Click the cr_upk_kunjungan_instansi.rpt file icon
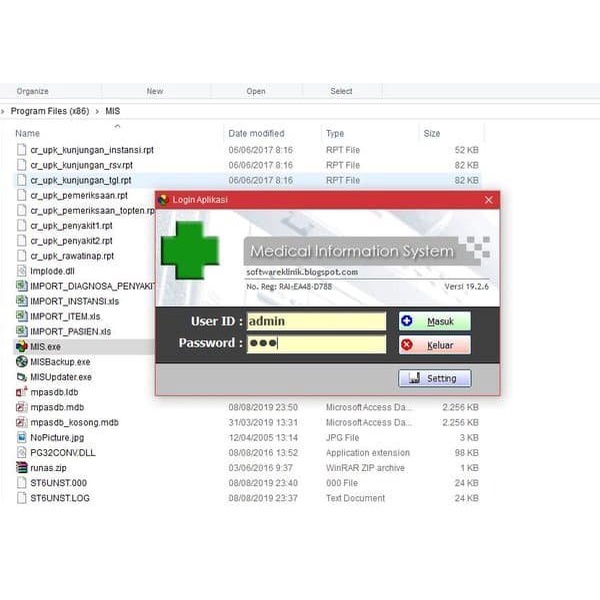The width and height of the screenshot is (600, 600). (22, 150)
